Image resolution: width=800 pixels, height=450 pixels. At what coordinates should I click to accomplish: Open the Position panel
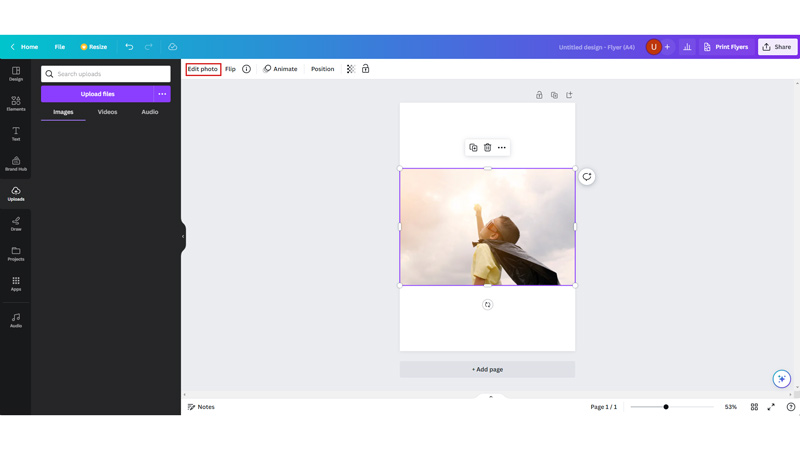tap(322, 69)
